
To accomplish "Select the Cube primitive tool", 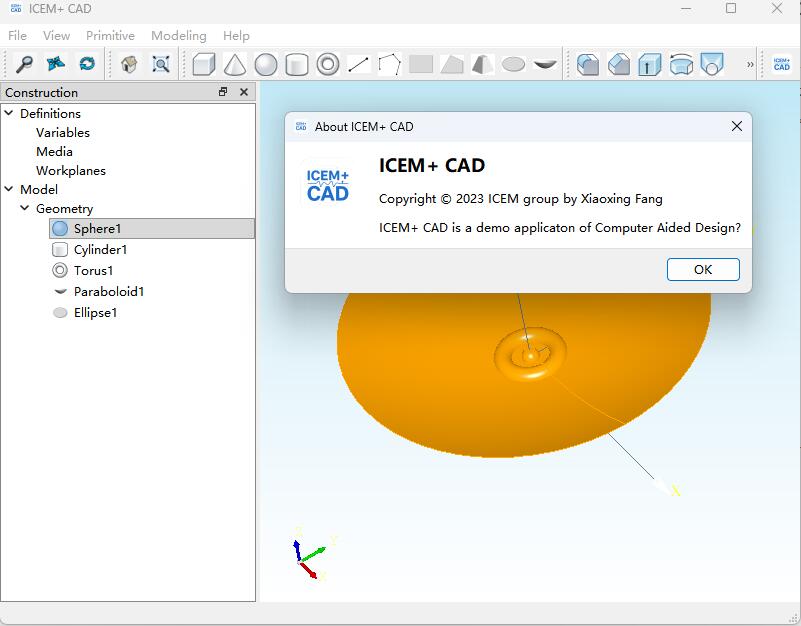I will (202, 63).
